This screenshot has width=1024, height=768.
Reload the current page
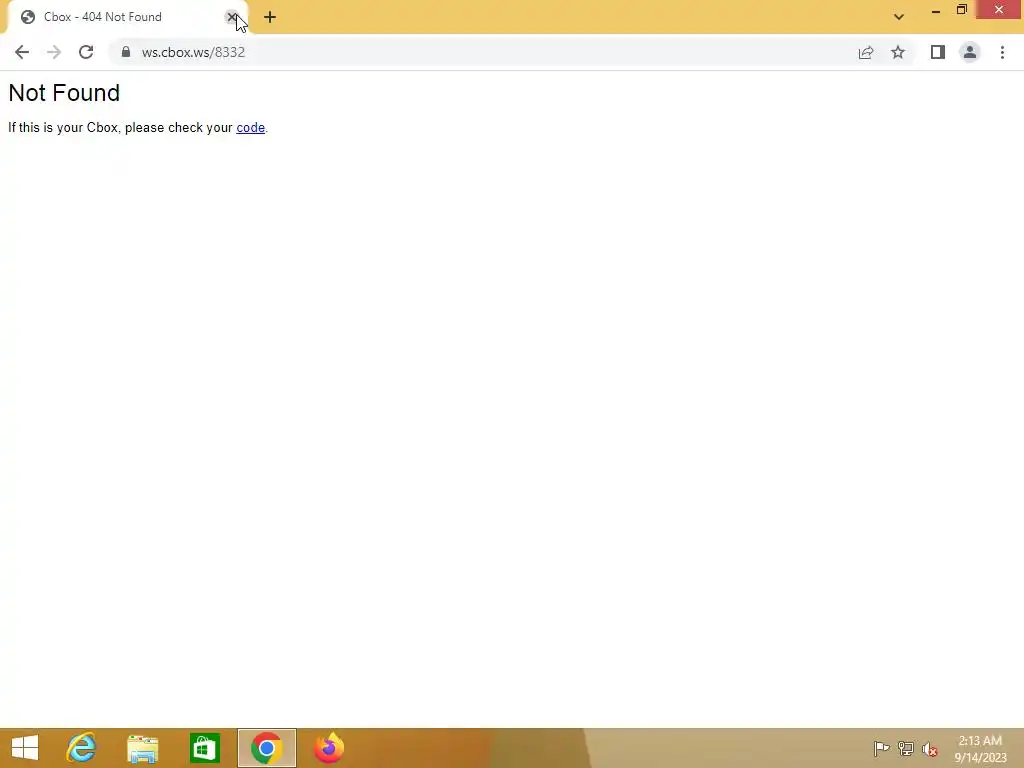[x=86, y=52]
